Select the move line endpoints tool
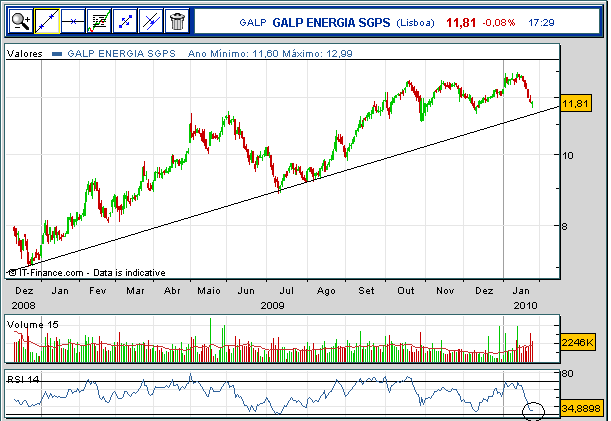The height and width of the screenshot is (421, 611). 125,21
